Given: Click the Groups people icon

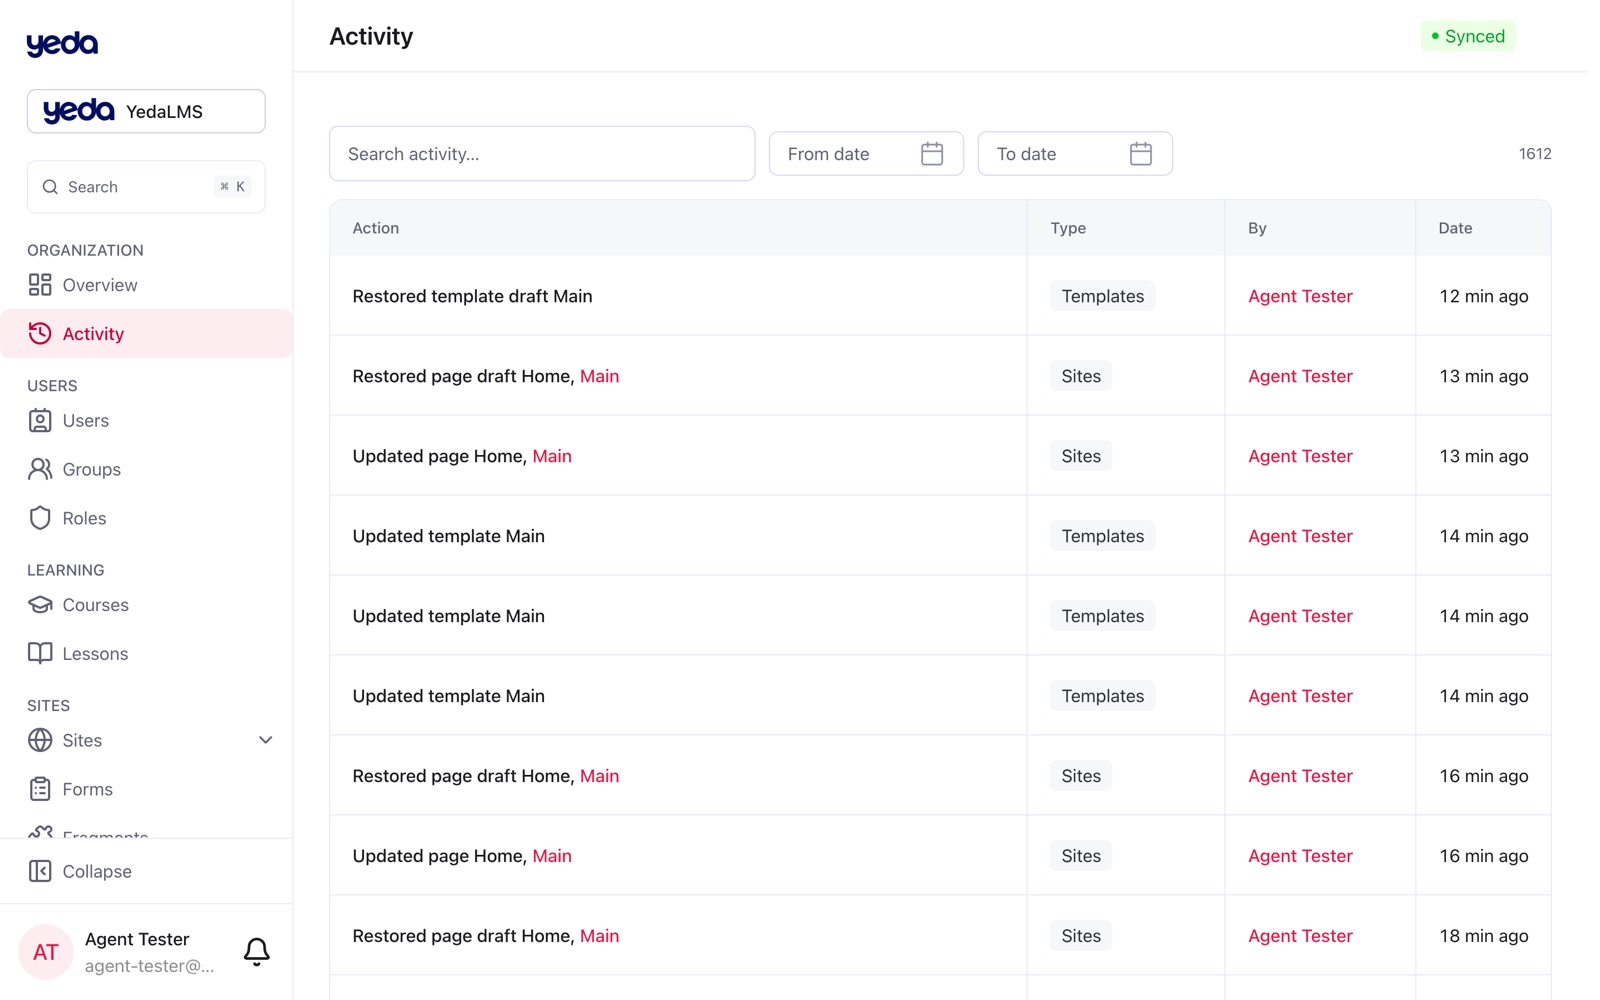Looking at the screenshot, I should pos(40,469).
